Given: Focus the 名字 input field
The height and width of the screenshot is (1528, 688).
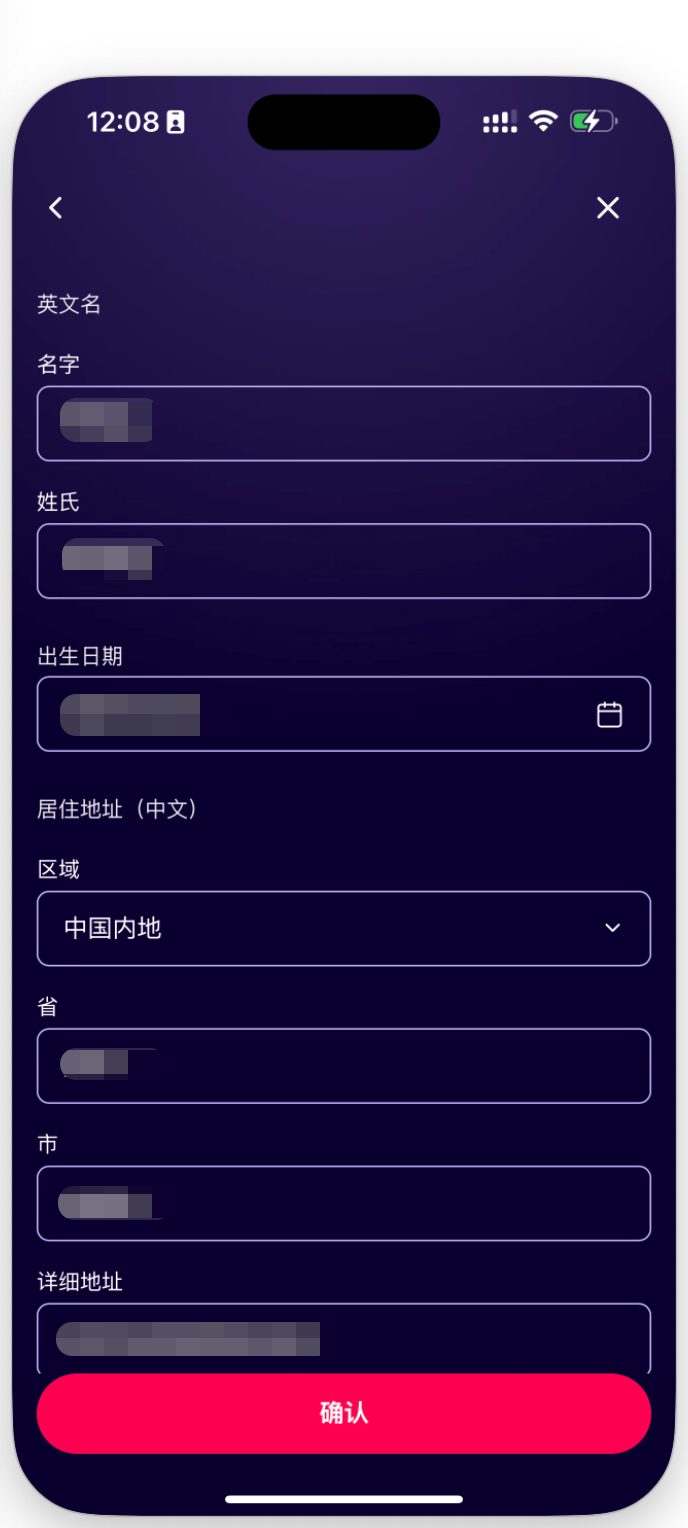Looking at the screenshot, I should tap(343, 423).
